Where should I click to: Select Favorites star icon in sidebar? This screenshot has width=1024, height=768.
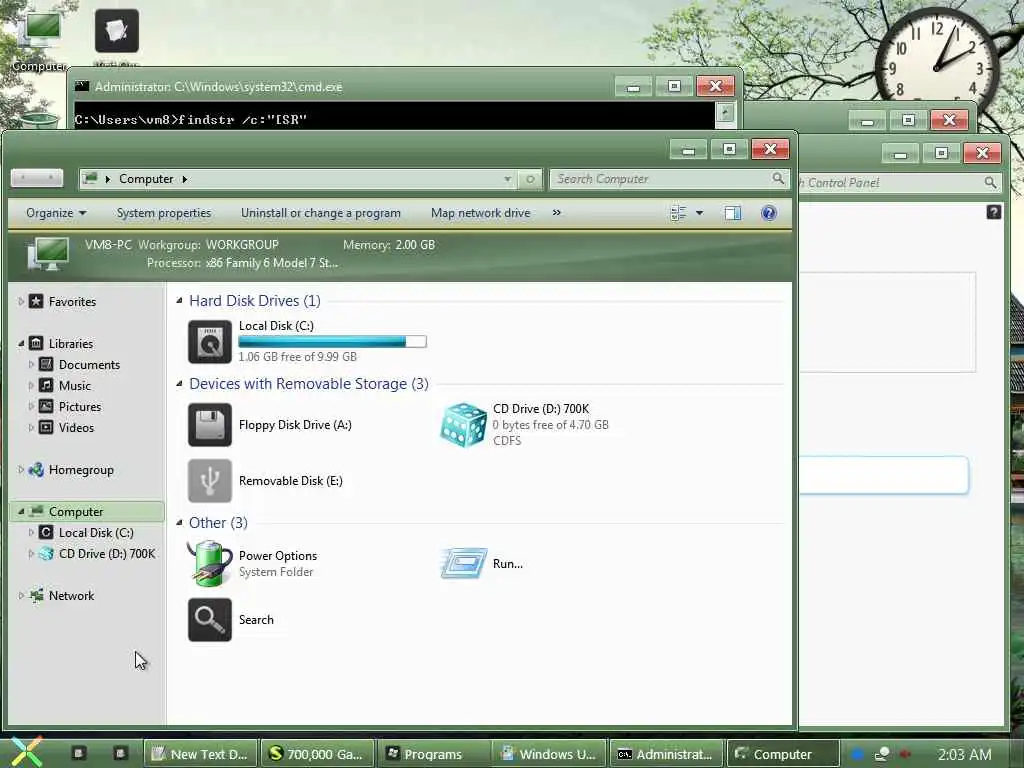pos(37,301)
